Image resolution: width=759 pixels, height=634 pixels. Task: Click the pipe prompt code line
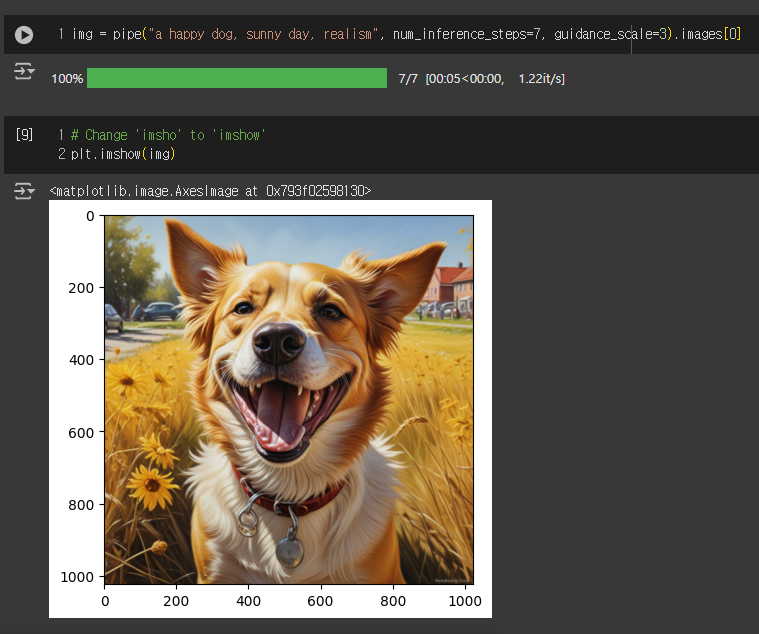pyautogui.click(x=406, y=34)
